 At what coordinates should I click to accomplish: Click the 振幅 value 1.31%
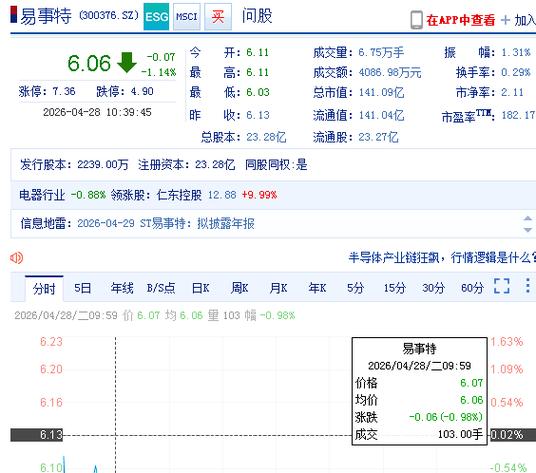(x=516, y=52)
